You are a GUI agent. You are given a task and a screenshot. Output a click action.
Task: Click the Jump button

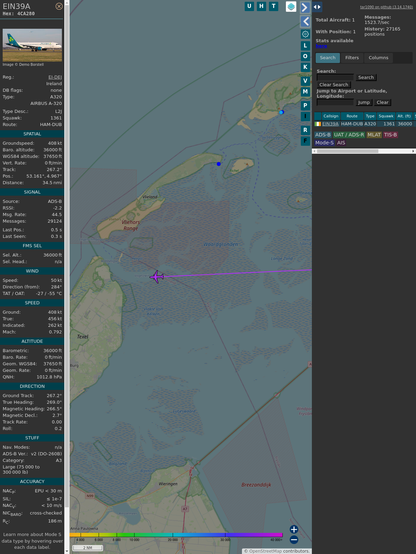[363, 102]
